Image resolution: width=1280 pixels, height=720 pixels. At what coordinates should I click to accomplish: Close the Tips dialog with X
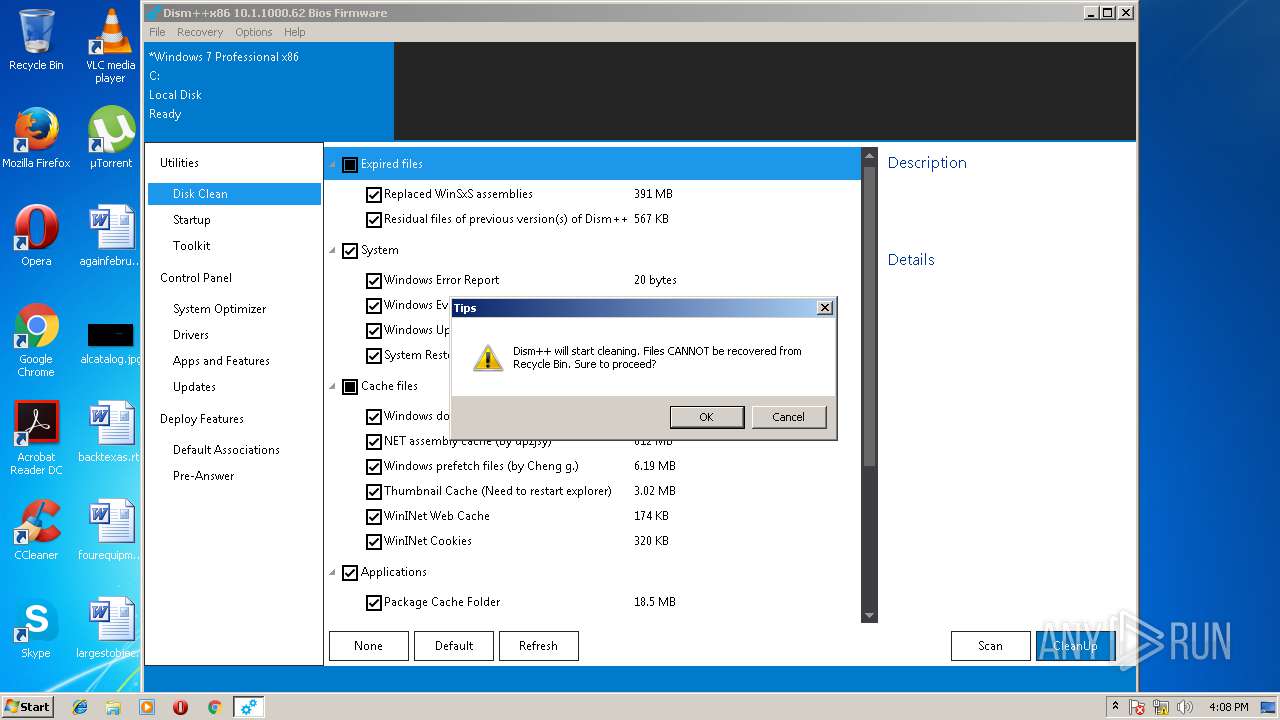(825, 308)
